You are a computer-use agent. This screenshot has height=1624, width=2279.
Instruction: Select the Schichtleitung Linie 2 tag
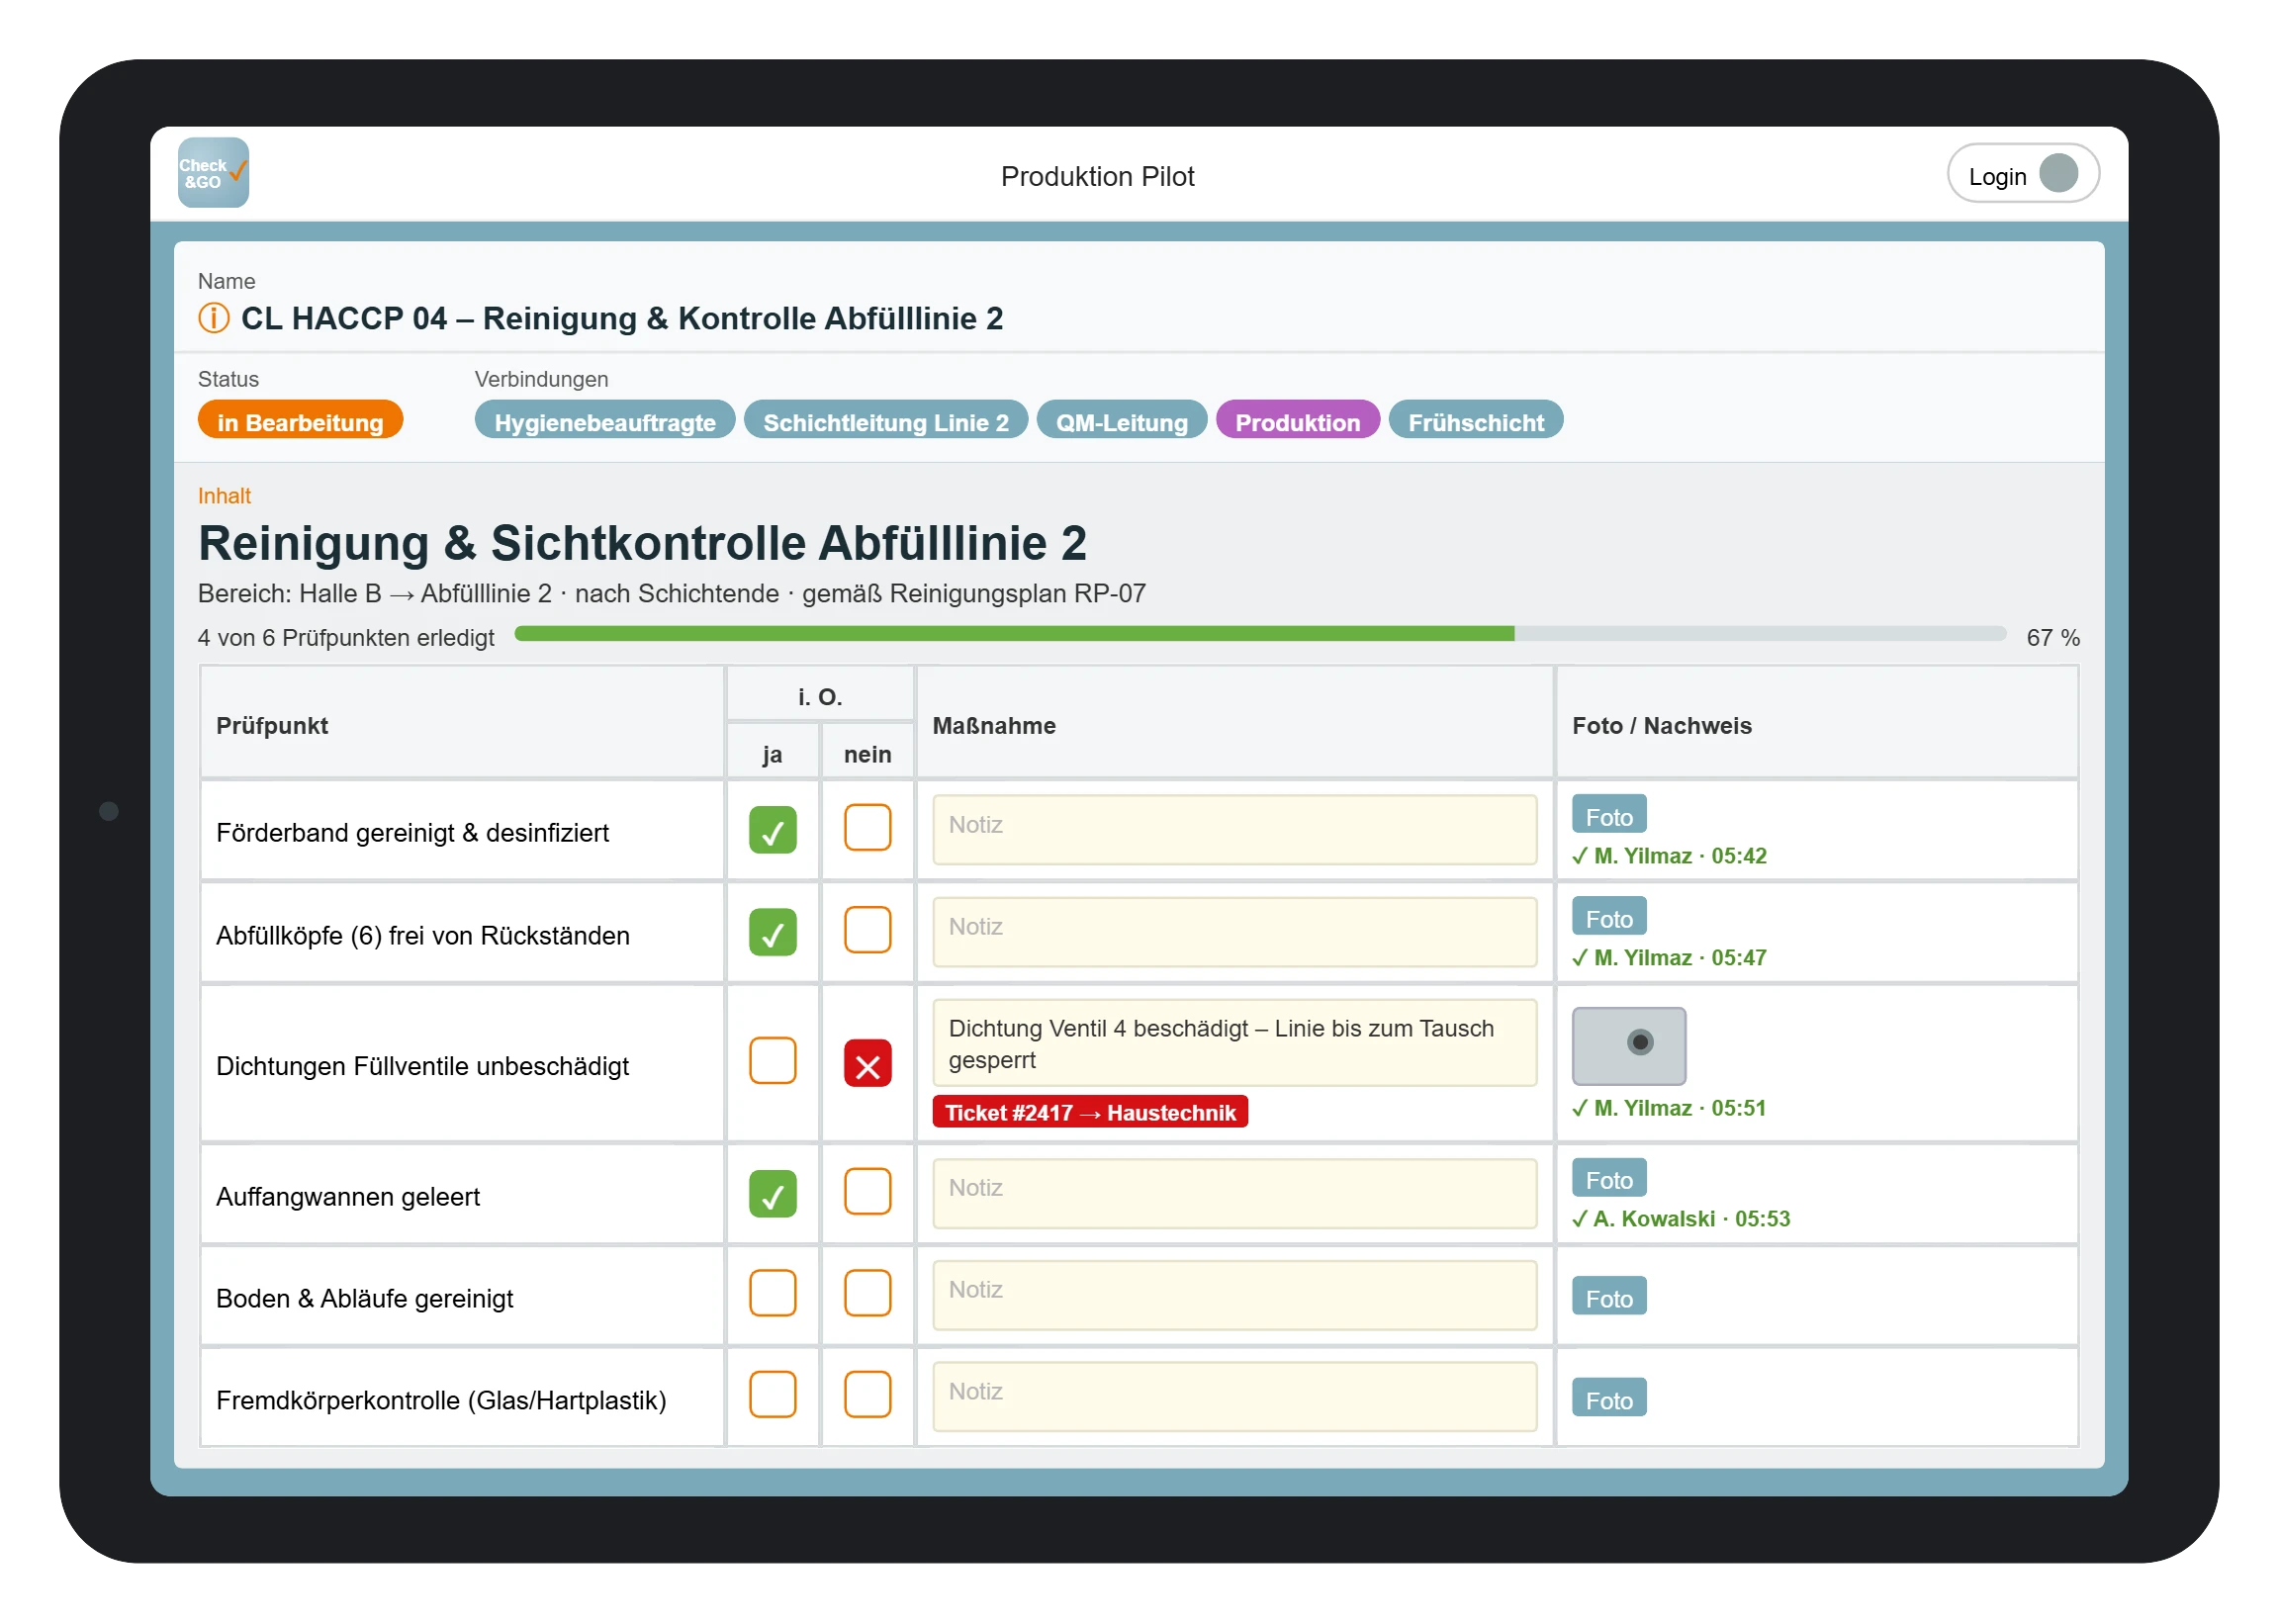tap(885, 420)
